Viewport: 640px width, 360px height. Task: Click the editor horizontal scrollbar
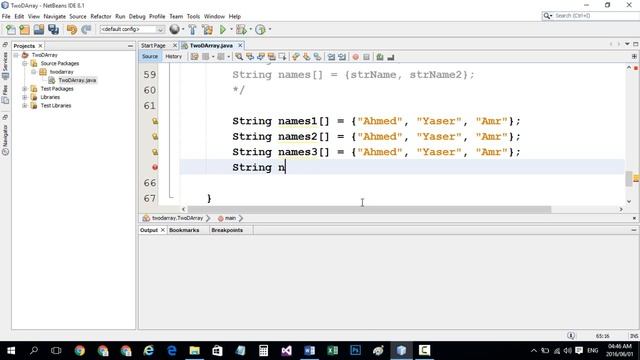pos(369,209)
